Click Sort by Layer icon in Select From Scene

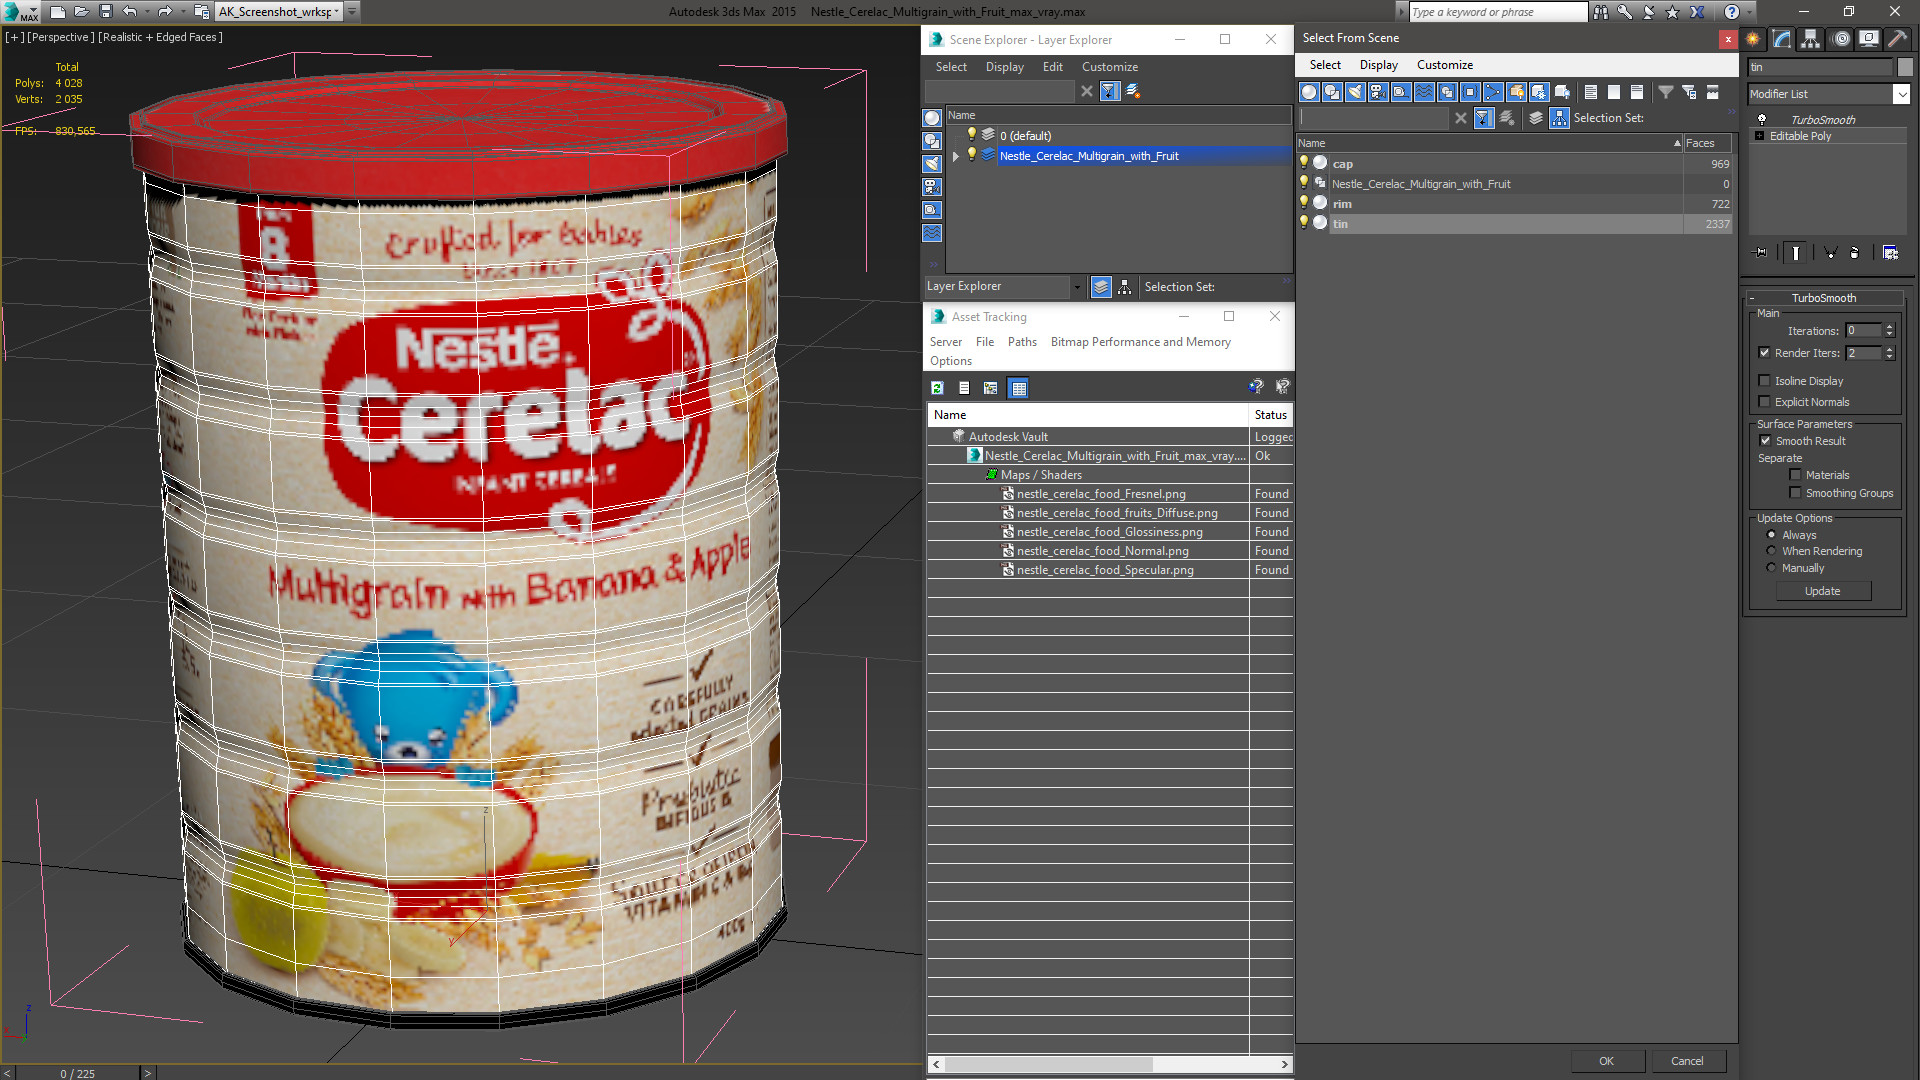coord(1536,118)
